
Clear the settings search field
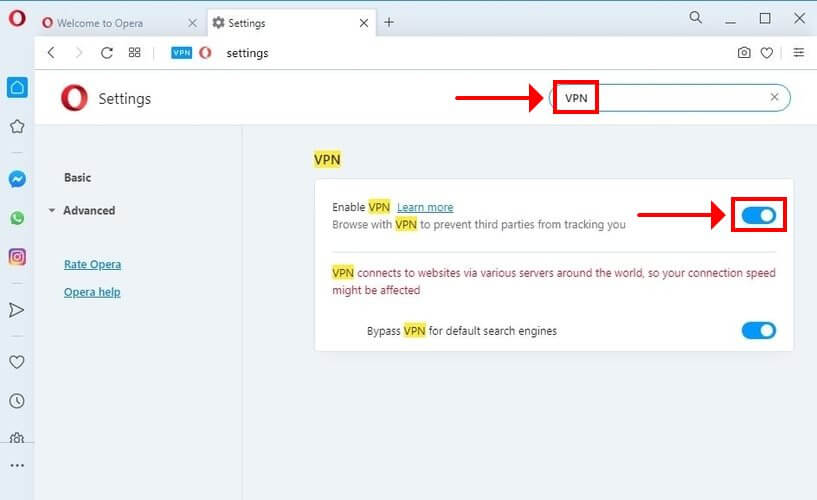click(x=774, y=97)
